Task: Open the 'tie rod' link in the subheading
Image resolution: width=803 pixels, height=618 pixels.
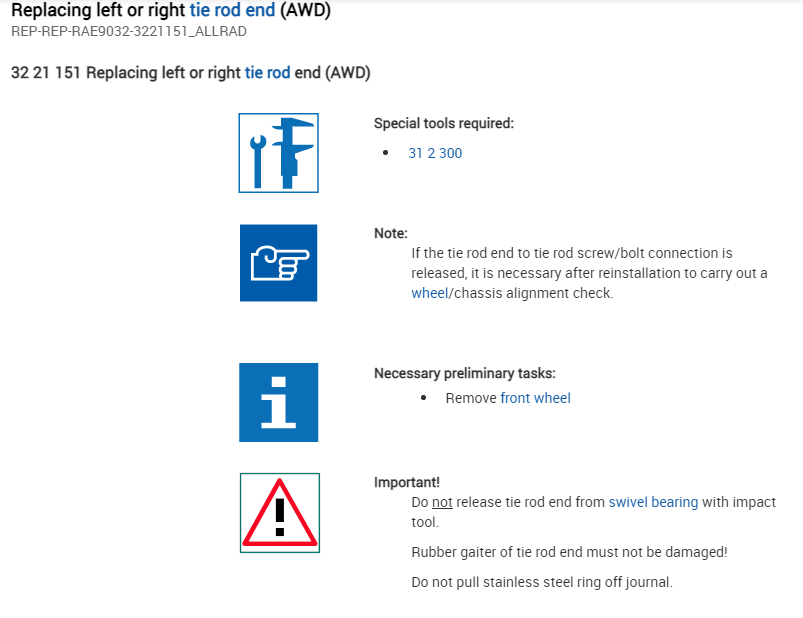Action: 267,73
